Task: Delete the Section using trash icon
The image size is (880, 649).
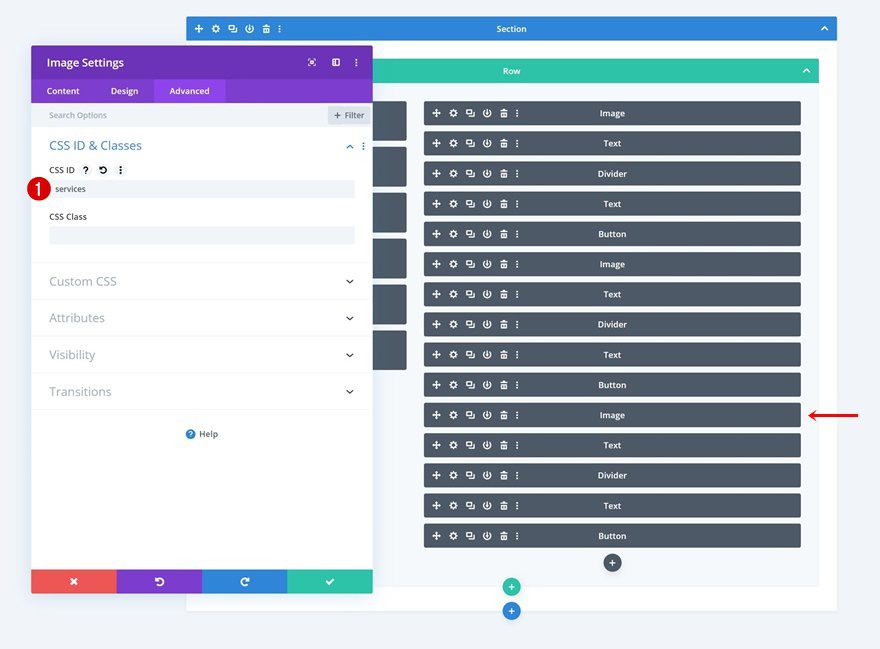Action: tap(266, 29)
